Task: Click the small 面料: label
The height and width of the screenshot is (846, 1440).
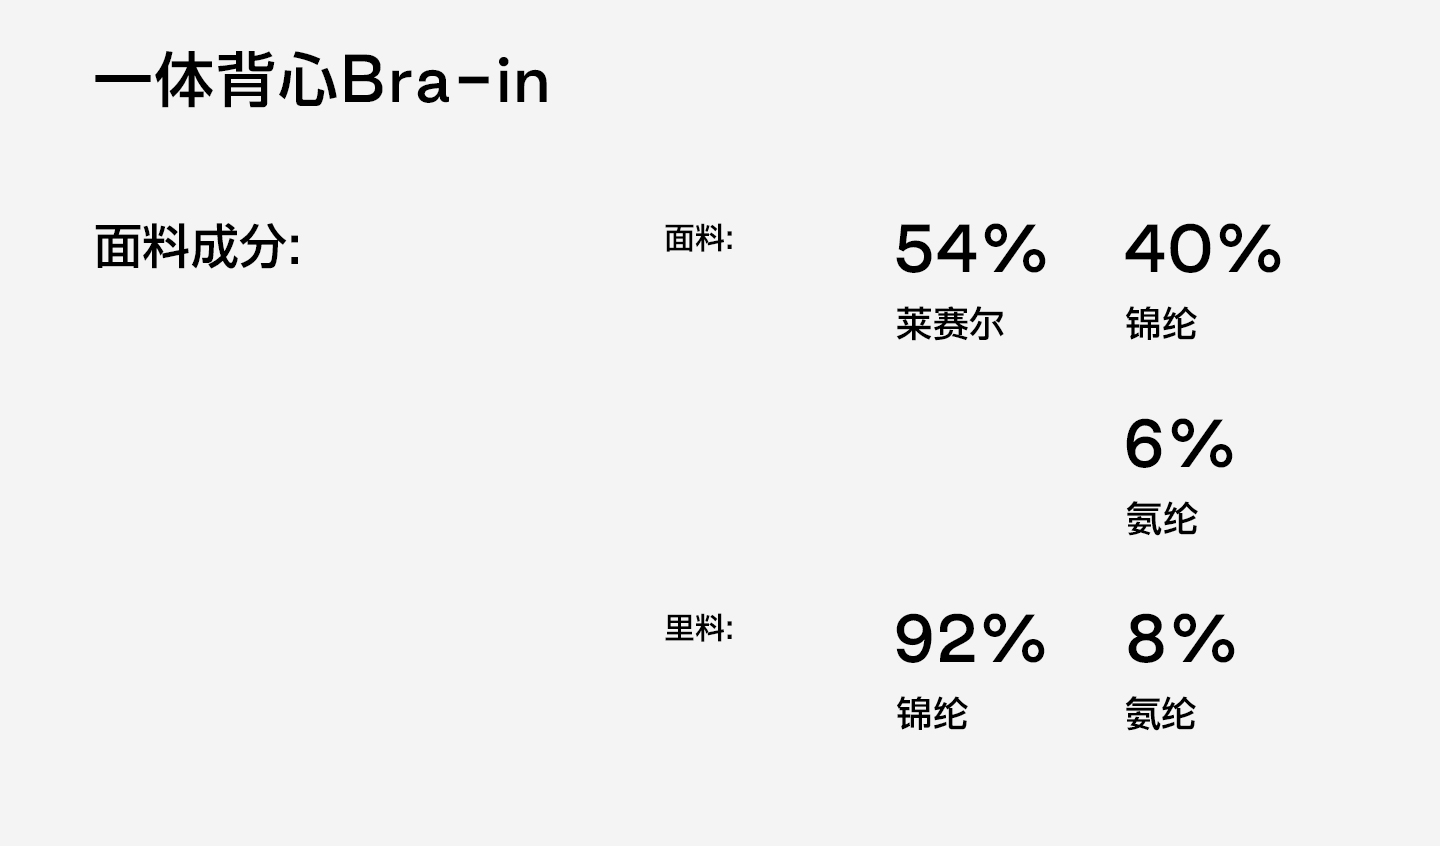Action: tap(698, 239)
